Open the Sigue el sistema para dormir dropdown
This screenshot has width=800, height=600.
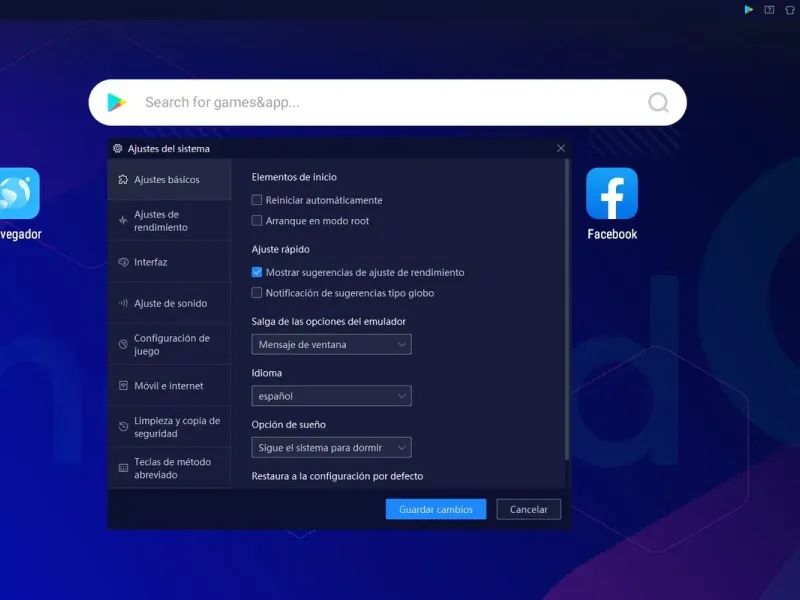tap(331, 447)
